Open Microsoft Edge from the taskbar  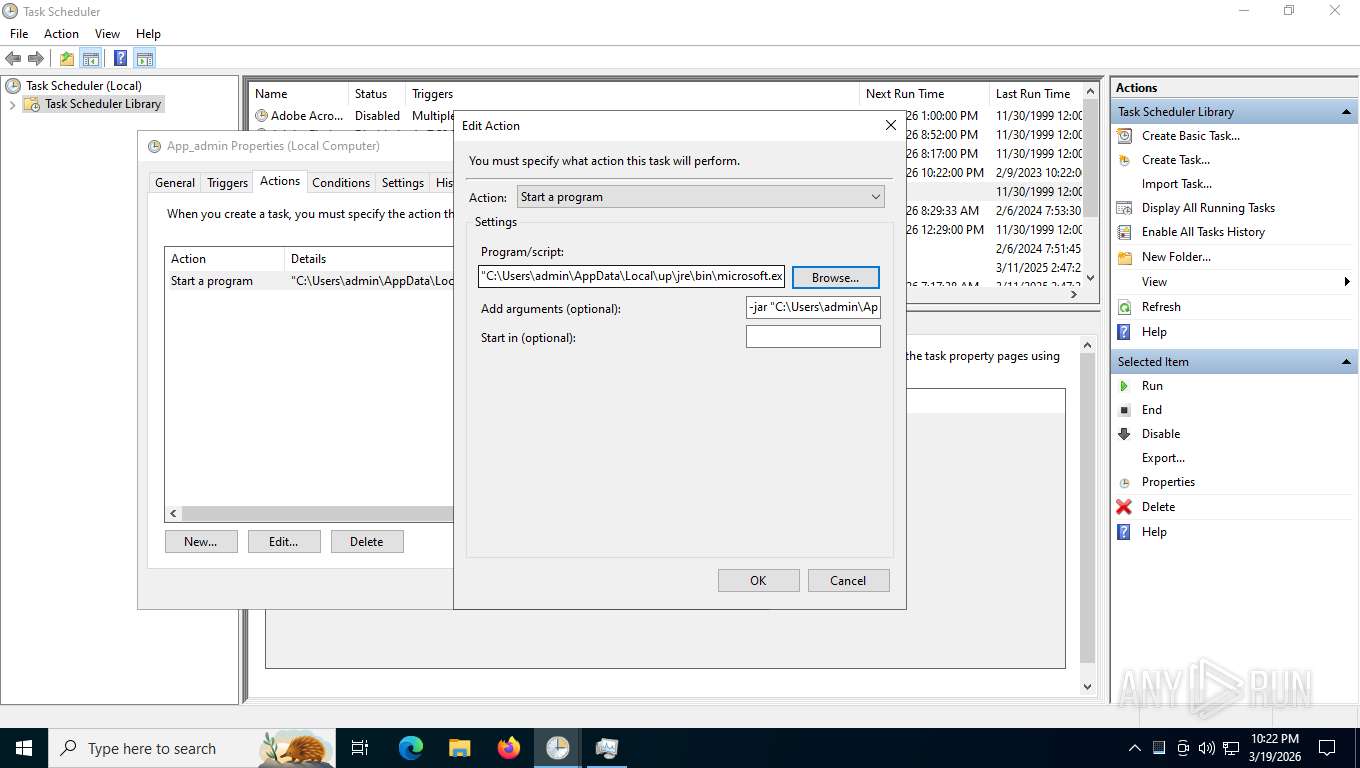(x=411, y=748)
